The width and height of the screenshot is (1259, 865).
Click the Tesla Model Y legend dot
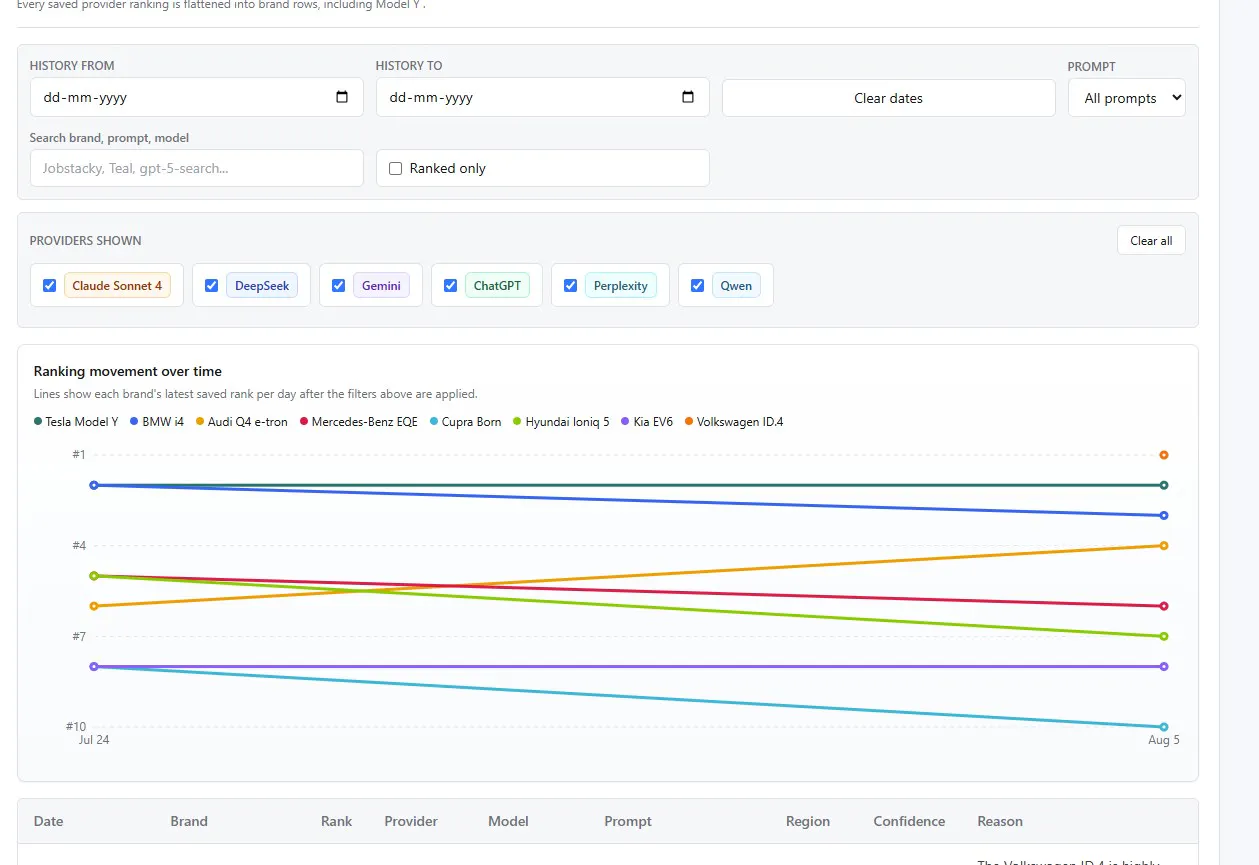click(38, 422)
